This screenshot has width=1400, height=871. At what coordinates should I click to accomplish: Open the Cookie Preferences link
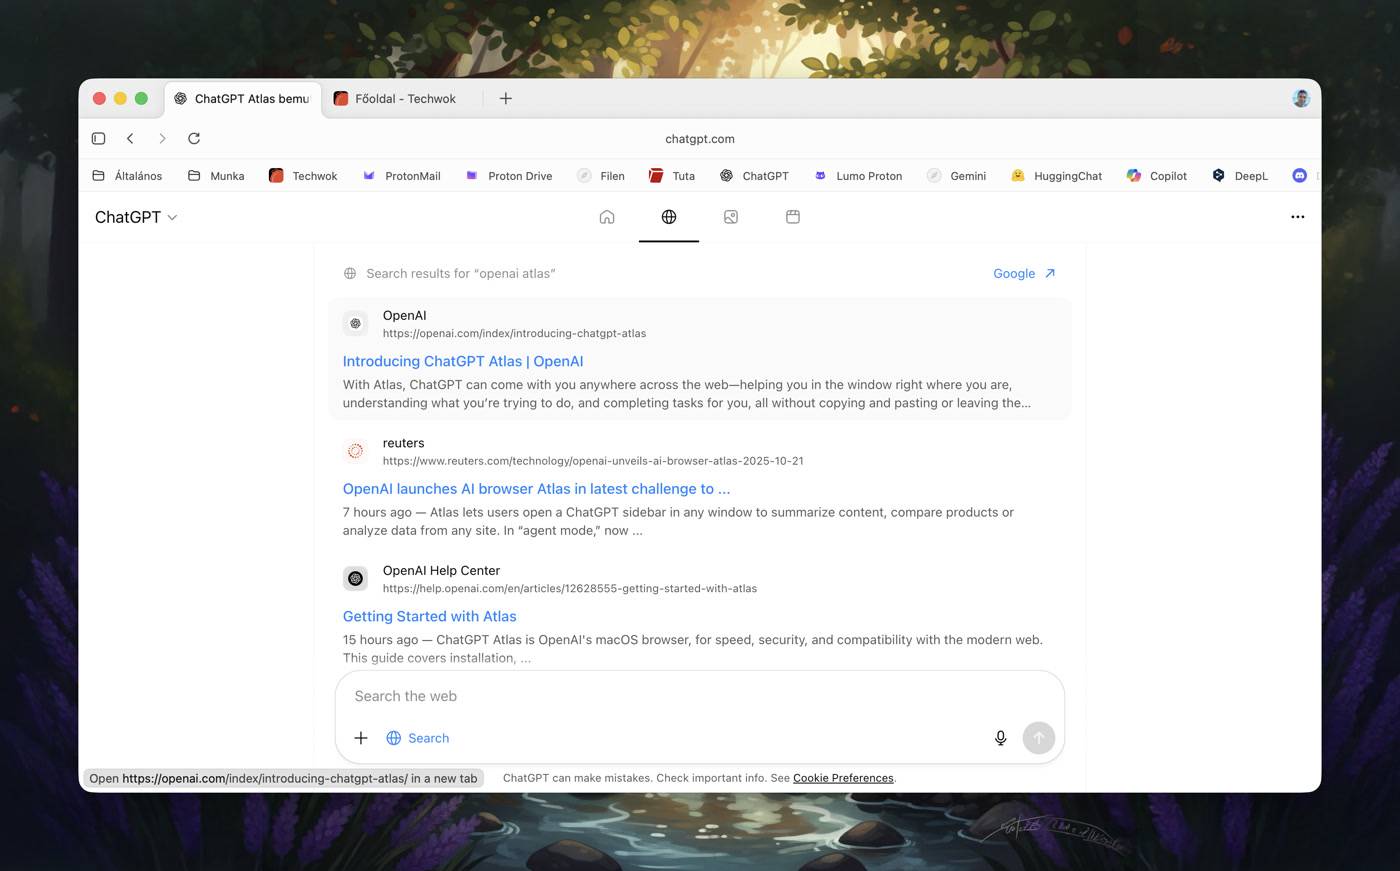click(843, 778)
